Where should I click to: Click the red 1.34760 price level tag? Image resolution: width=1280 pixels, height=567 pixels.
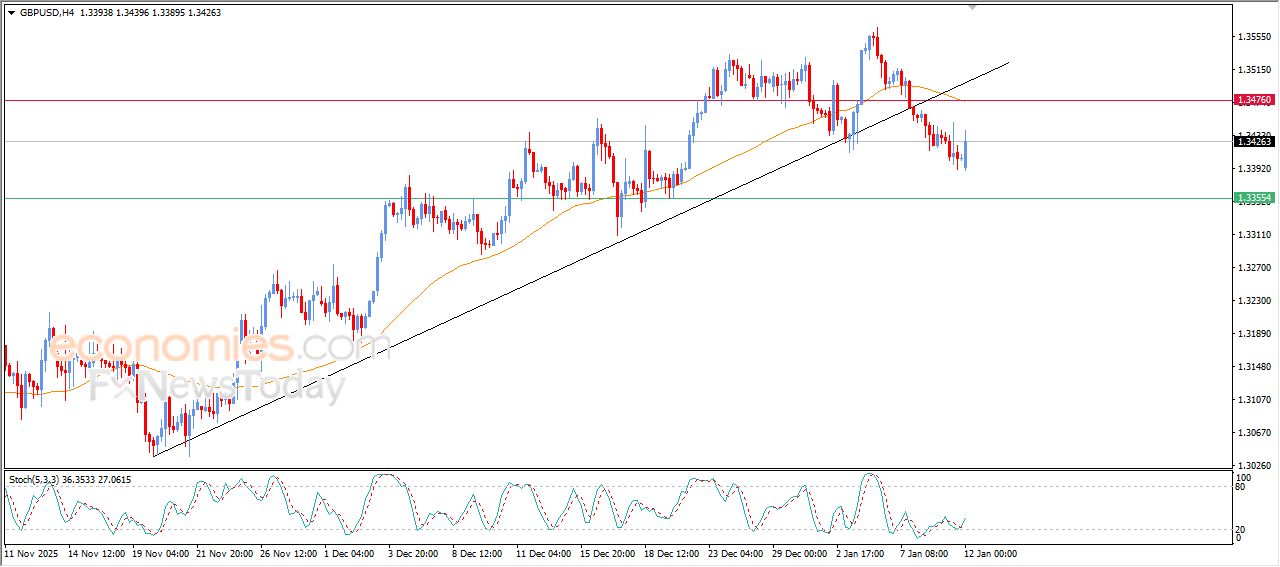tap(1254, 100)
